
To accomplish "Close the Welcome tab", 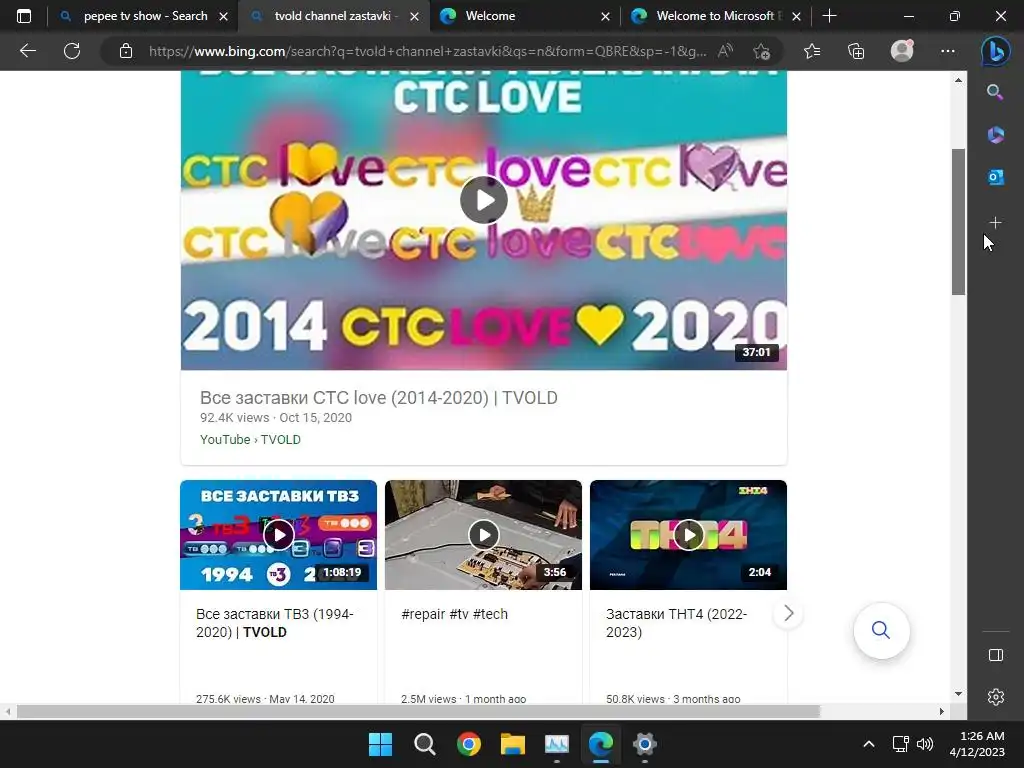I will pyautogui.click(x=605, y=16).
